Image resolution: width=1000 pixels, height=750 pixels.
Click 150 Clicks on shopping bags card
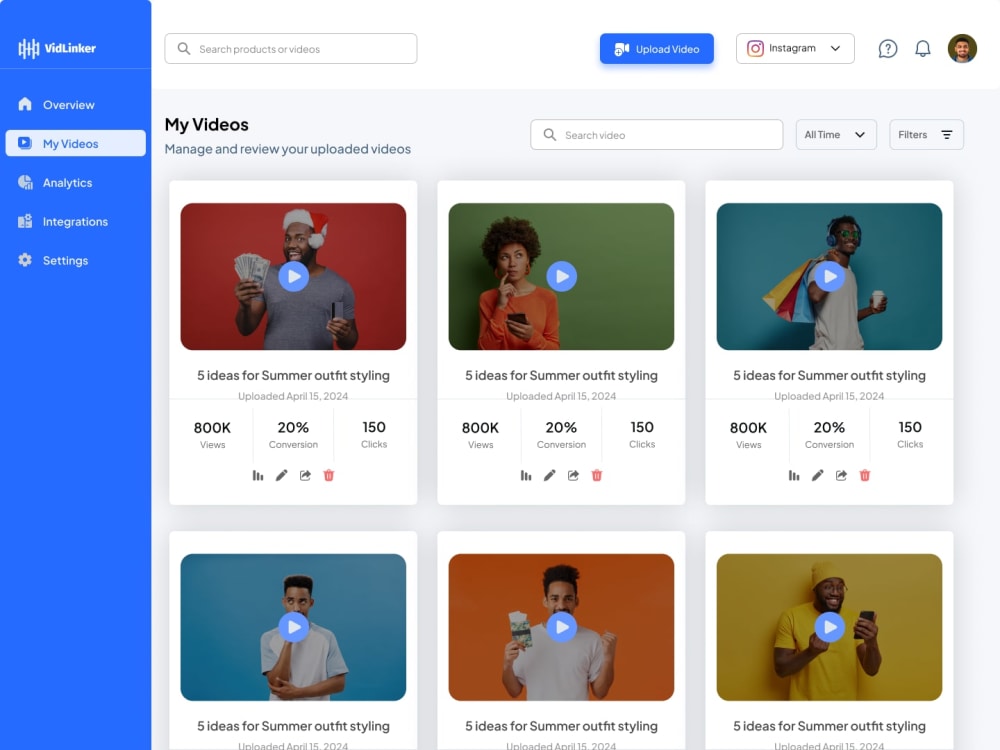pos(910,435)
